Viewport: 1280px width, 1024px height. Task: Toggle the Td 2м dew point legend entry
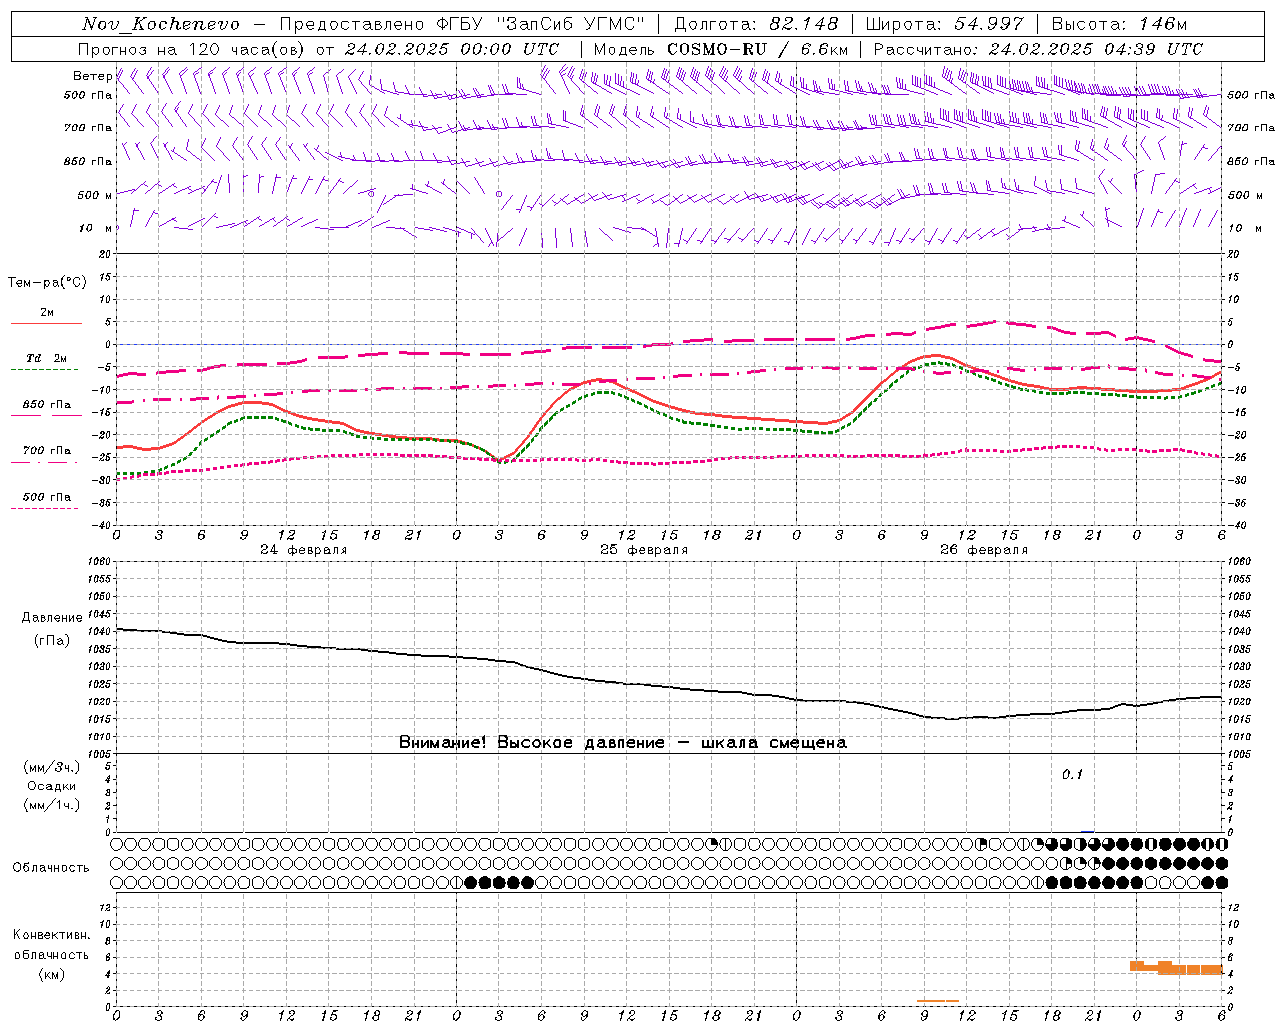(x=46, y=359)
